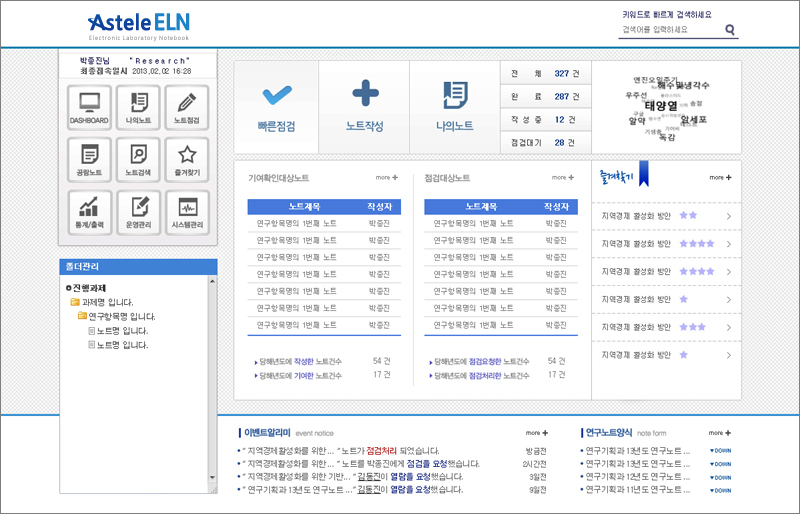Open the DASHBOARD icon in the left menu
This screenshot has height=514, width=800.
[89, 107]
